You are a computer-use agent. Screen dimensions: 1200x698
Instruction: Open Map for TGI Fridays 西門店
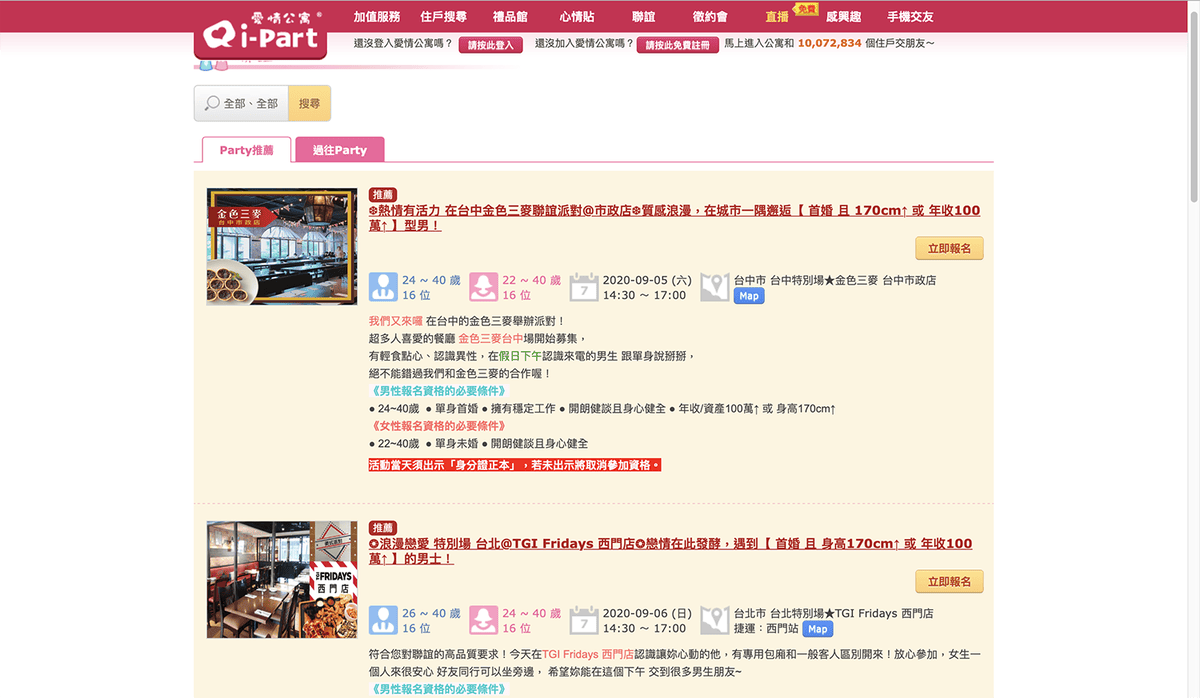(818, 629)
